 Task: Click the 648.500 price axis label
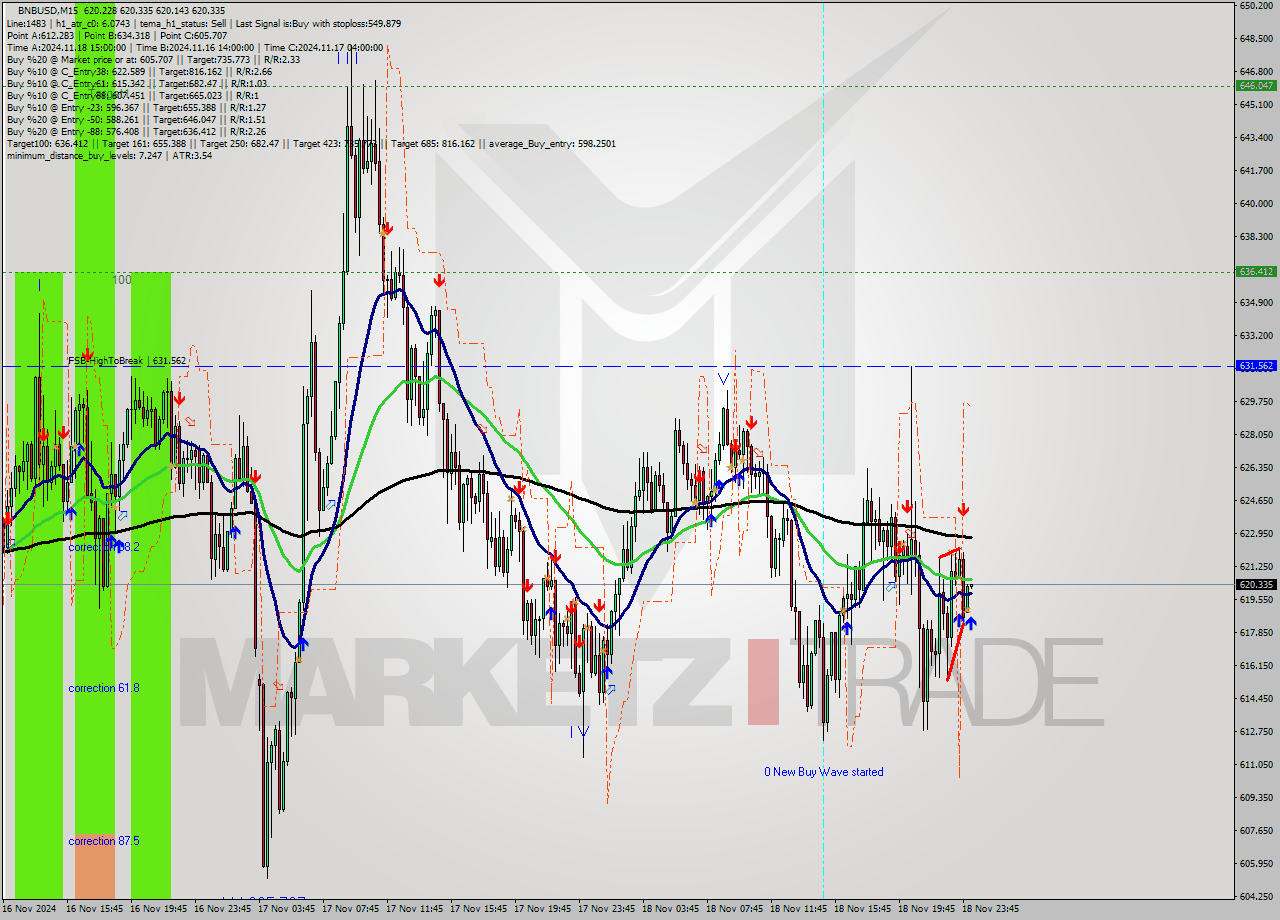(1255, 39)
